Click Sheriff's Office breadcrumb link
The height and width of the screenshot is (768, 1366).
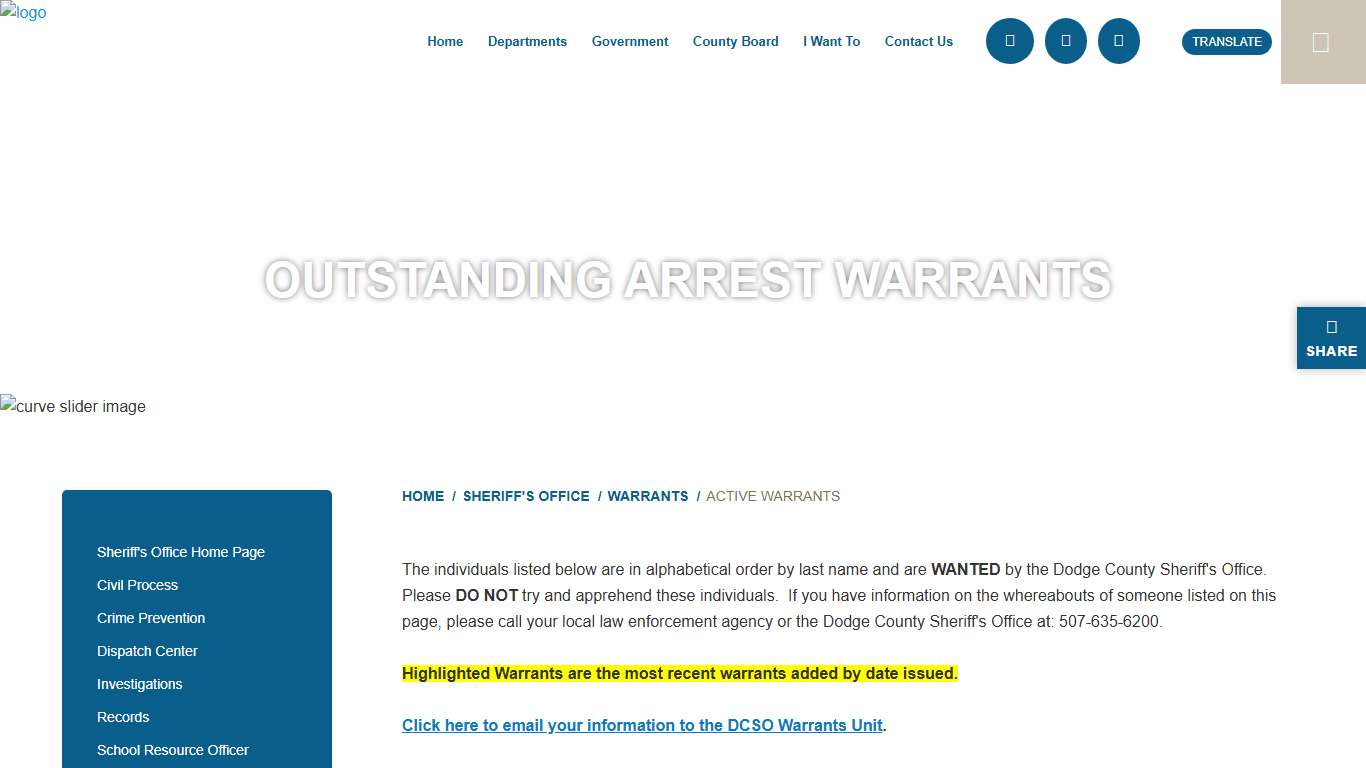coord(526,496)
